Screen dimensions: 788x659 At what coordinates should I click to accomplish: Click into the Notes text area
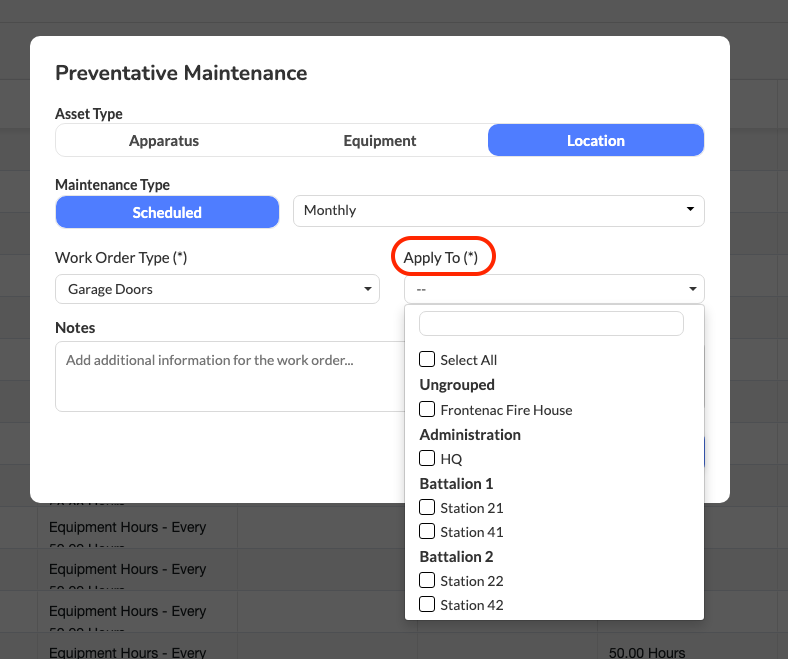(230, 376)
